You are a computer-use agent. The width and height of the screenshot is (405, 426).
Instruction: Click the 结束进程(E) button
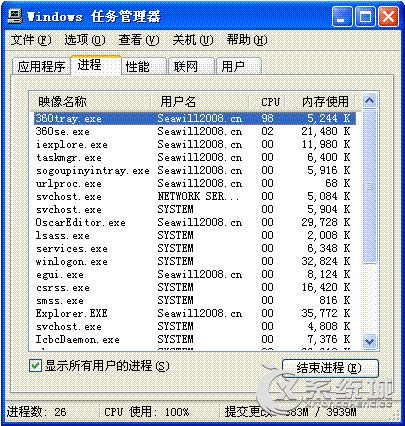coord(330,368)
